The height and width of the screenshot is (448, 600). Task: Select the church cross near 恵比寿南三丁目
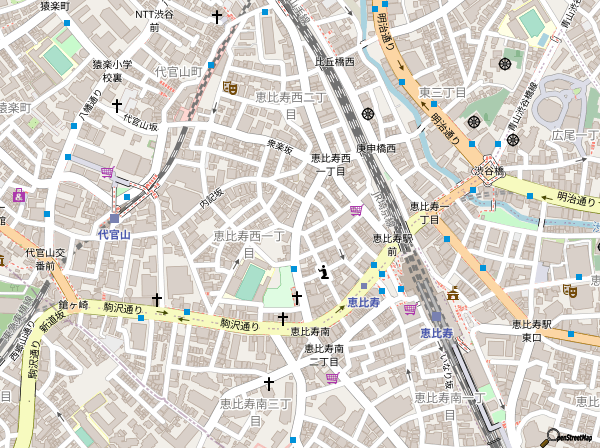click(268, 383)
